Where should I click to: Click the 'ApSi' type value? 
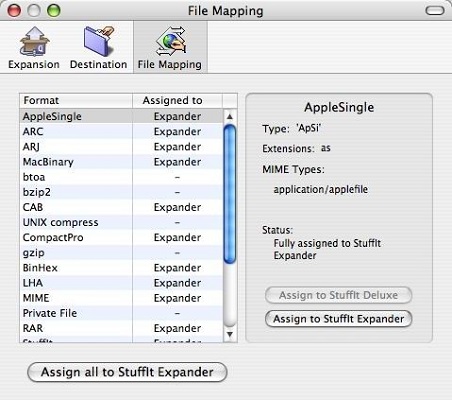308,128
